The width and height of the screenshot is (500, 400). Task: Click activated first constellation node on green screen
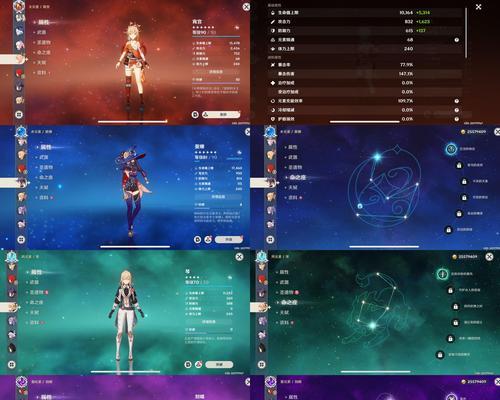[442, 274]
